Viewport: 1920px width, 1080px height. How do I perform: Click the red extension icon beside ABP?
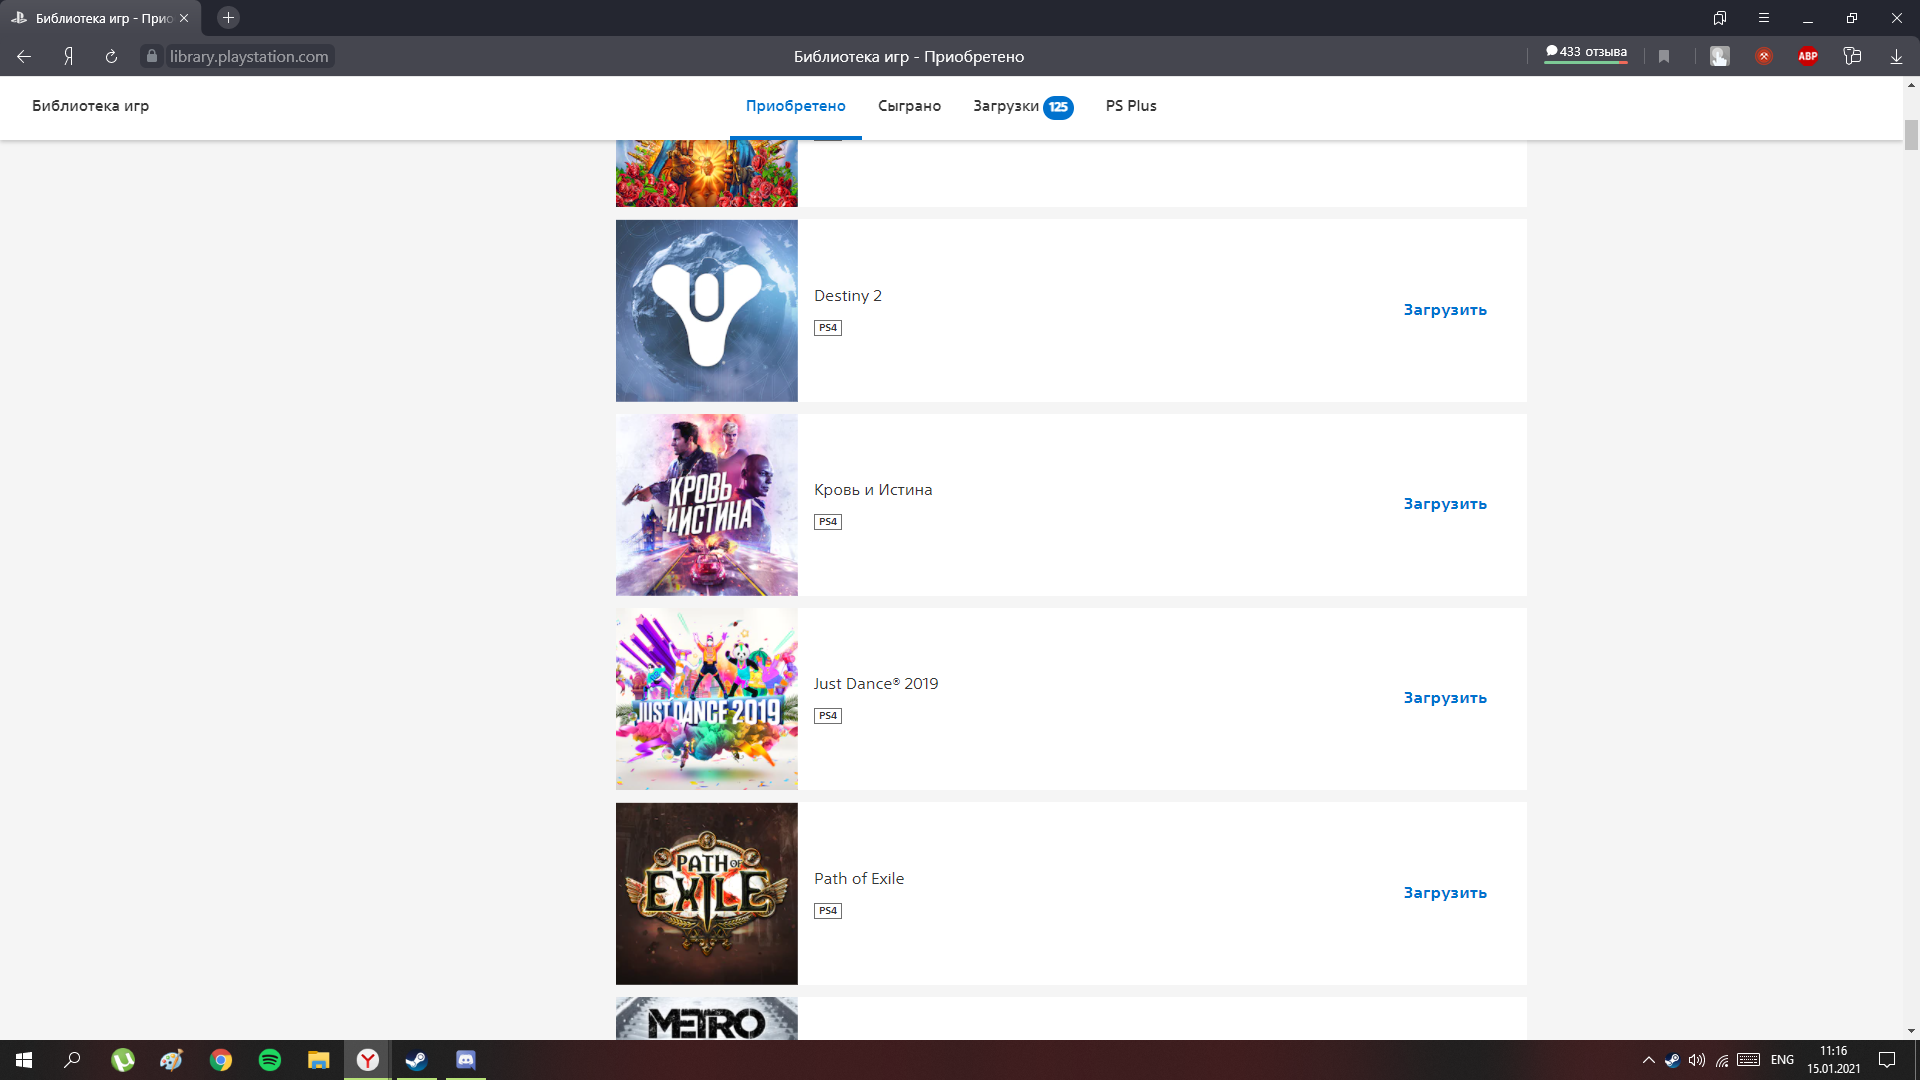click(1764, 56)
